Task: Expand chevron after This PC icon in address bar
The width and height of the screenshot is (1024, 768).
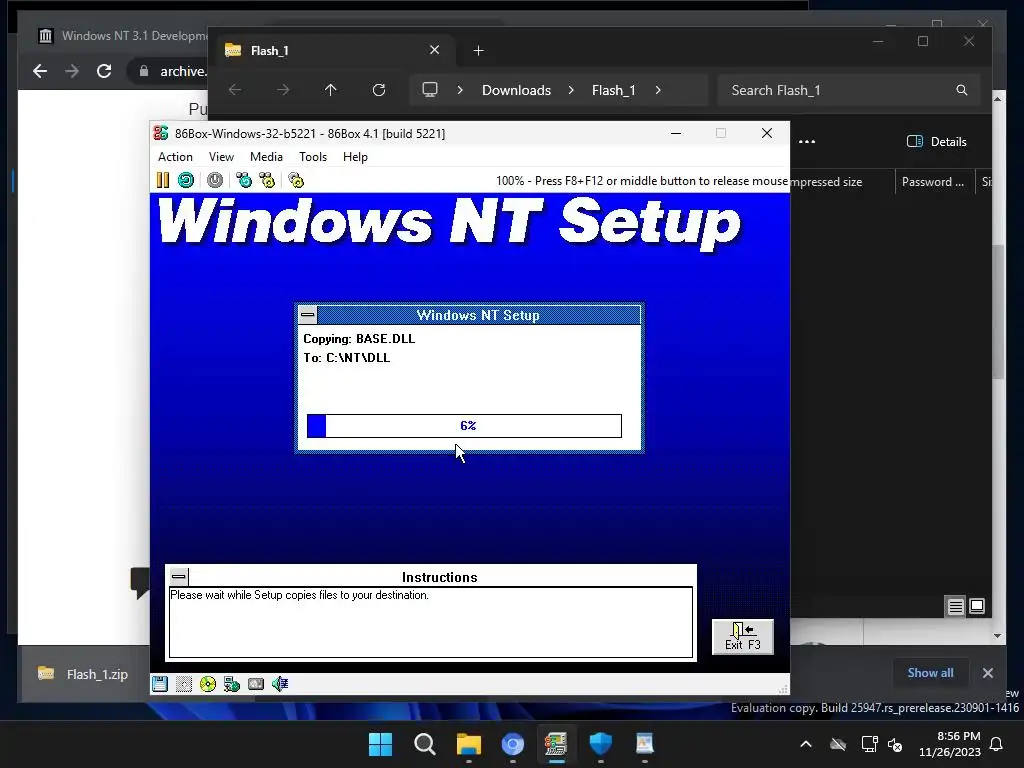Action: tap(460, 90)
